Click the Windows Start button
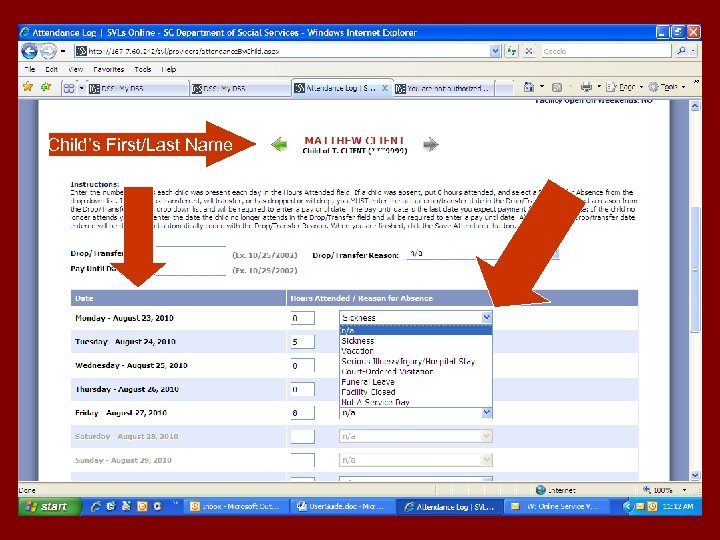Image resolution: width=720 pixels, height=540 pixels. click(50, 506)
